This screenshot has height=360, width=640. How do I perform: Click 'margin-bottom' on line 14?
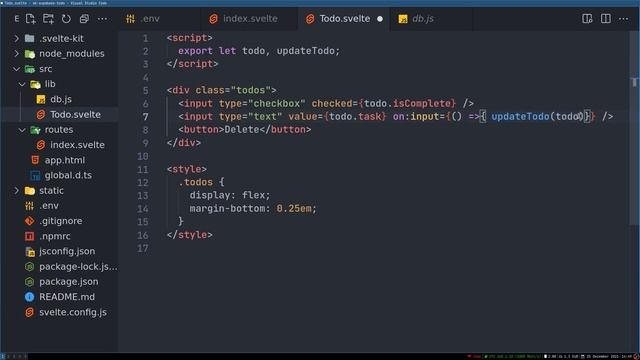coord(227,209)
